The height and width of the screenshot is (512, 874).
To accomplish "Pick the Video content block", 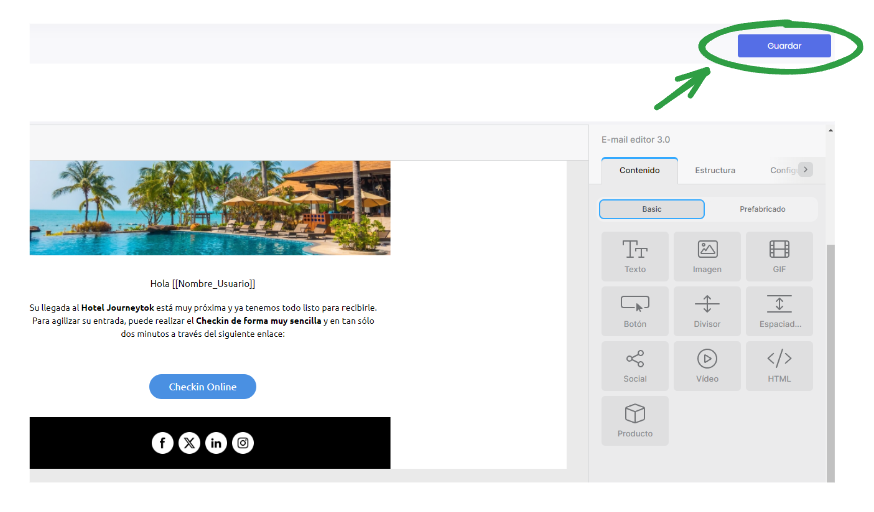I will coord(707,366).
